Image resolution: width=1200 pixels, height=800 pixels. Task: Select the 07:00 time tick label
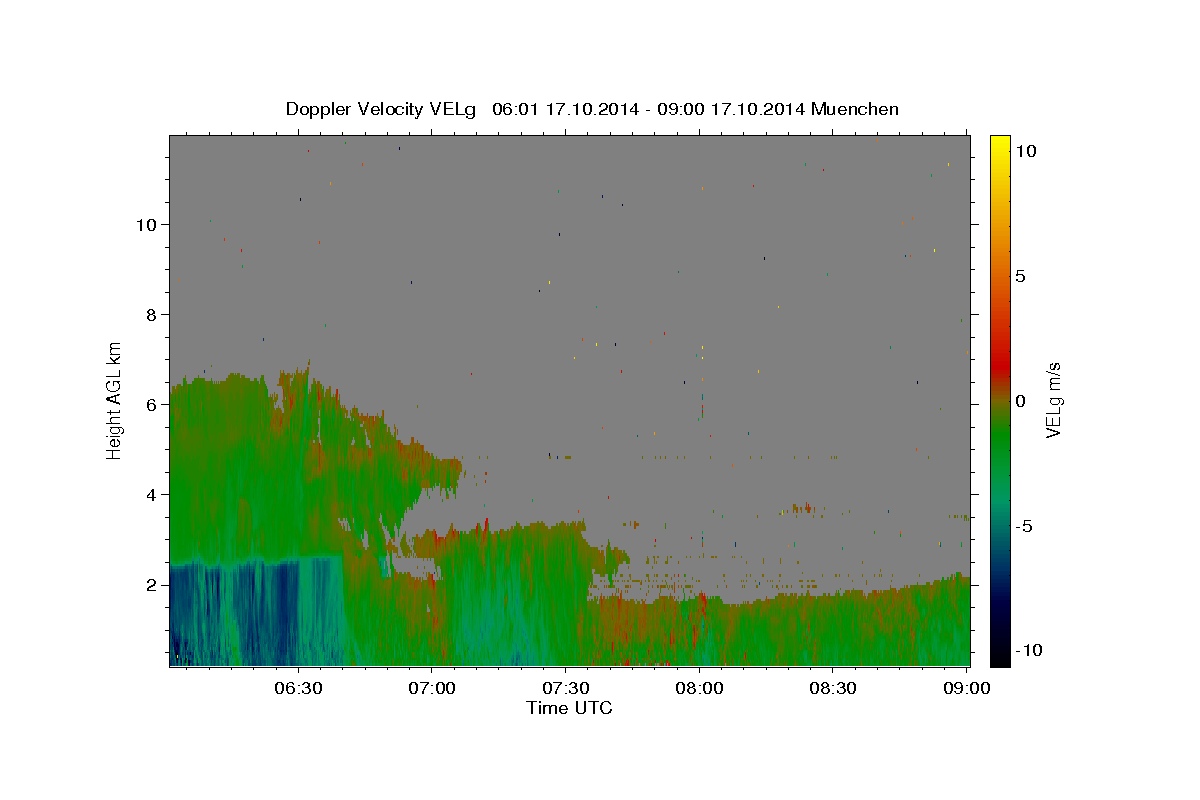(432, 688)
